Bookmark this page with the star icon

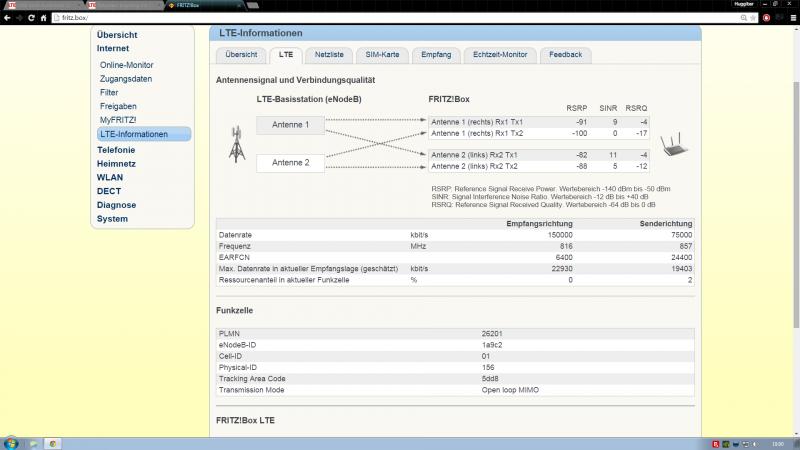click(x=753, y=18)
